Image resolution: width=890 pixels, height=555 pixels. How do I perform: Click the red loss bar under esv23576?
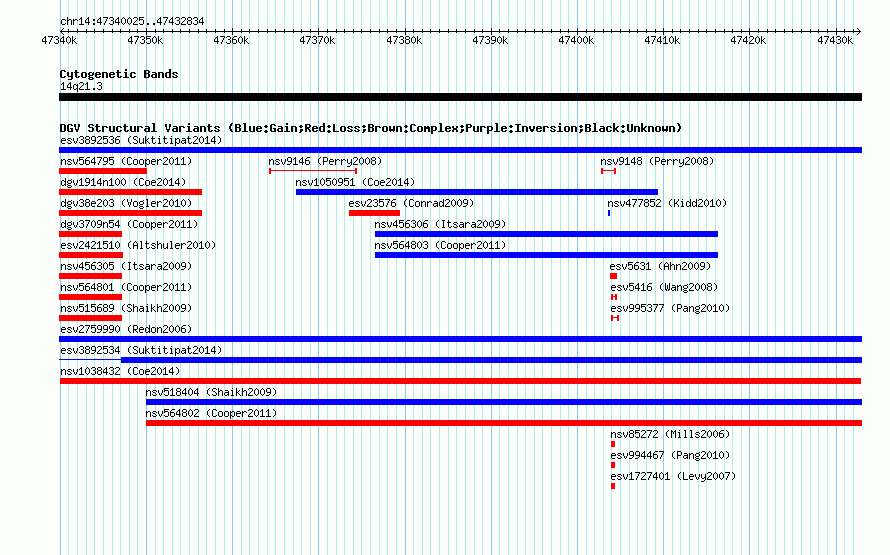pyautogui.click(x=374, y=213)
